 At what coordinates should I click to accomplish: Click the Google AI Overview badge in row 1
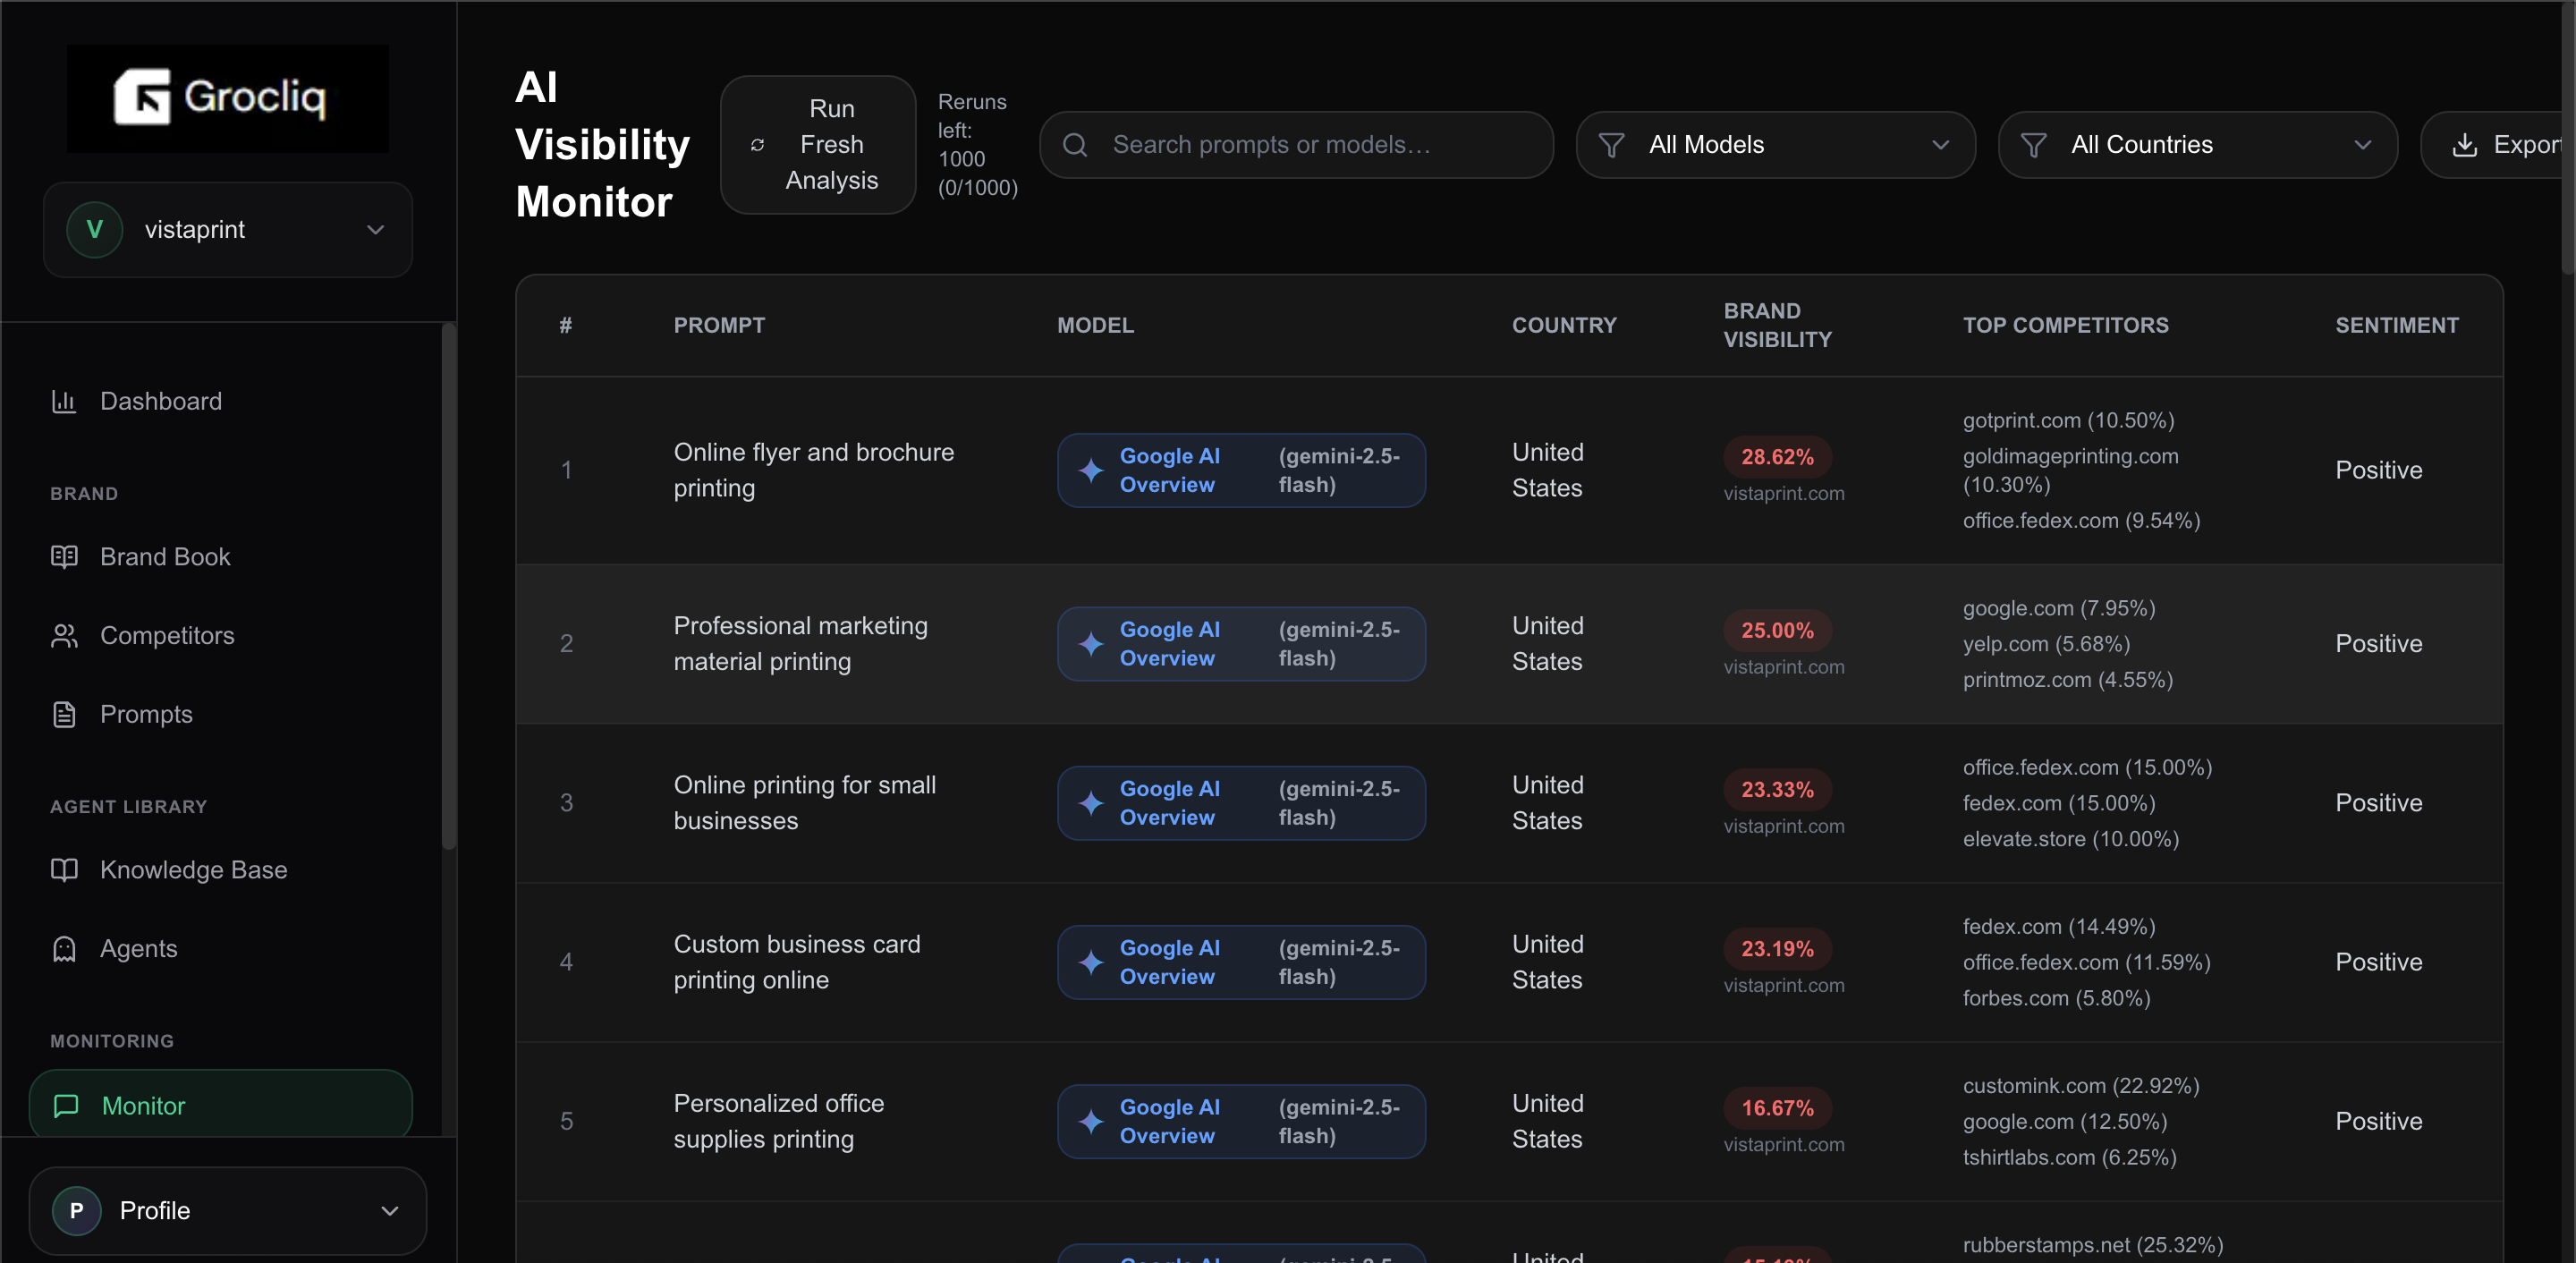1240,470
